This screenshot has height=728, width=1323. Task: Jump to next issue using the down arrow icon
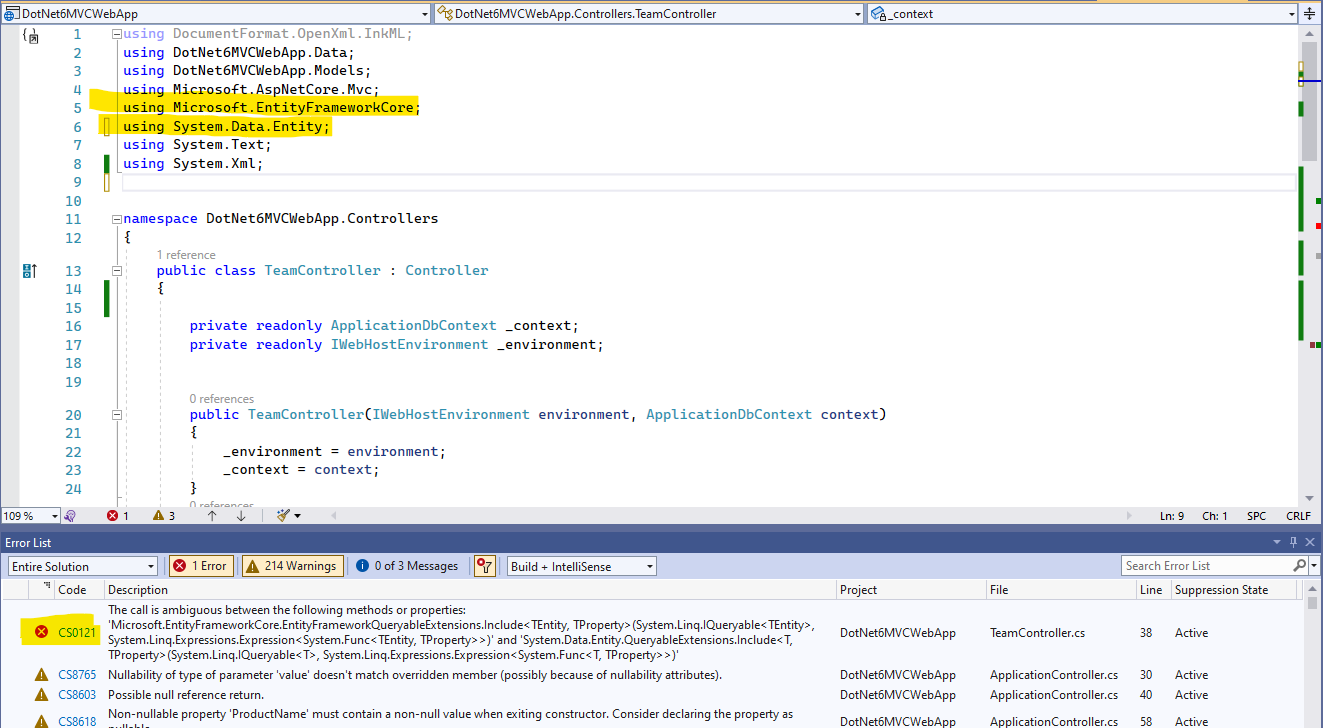pos(239,515)
